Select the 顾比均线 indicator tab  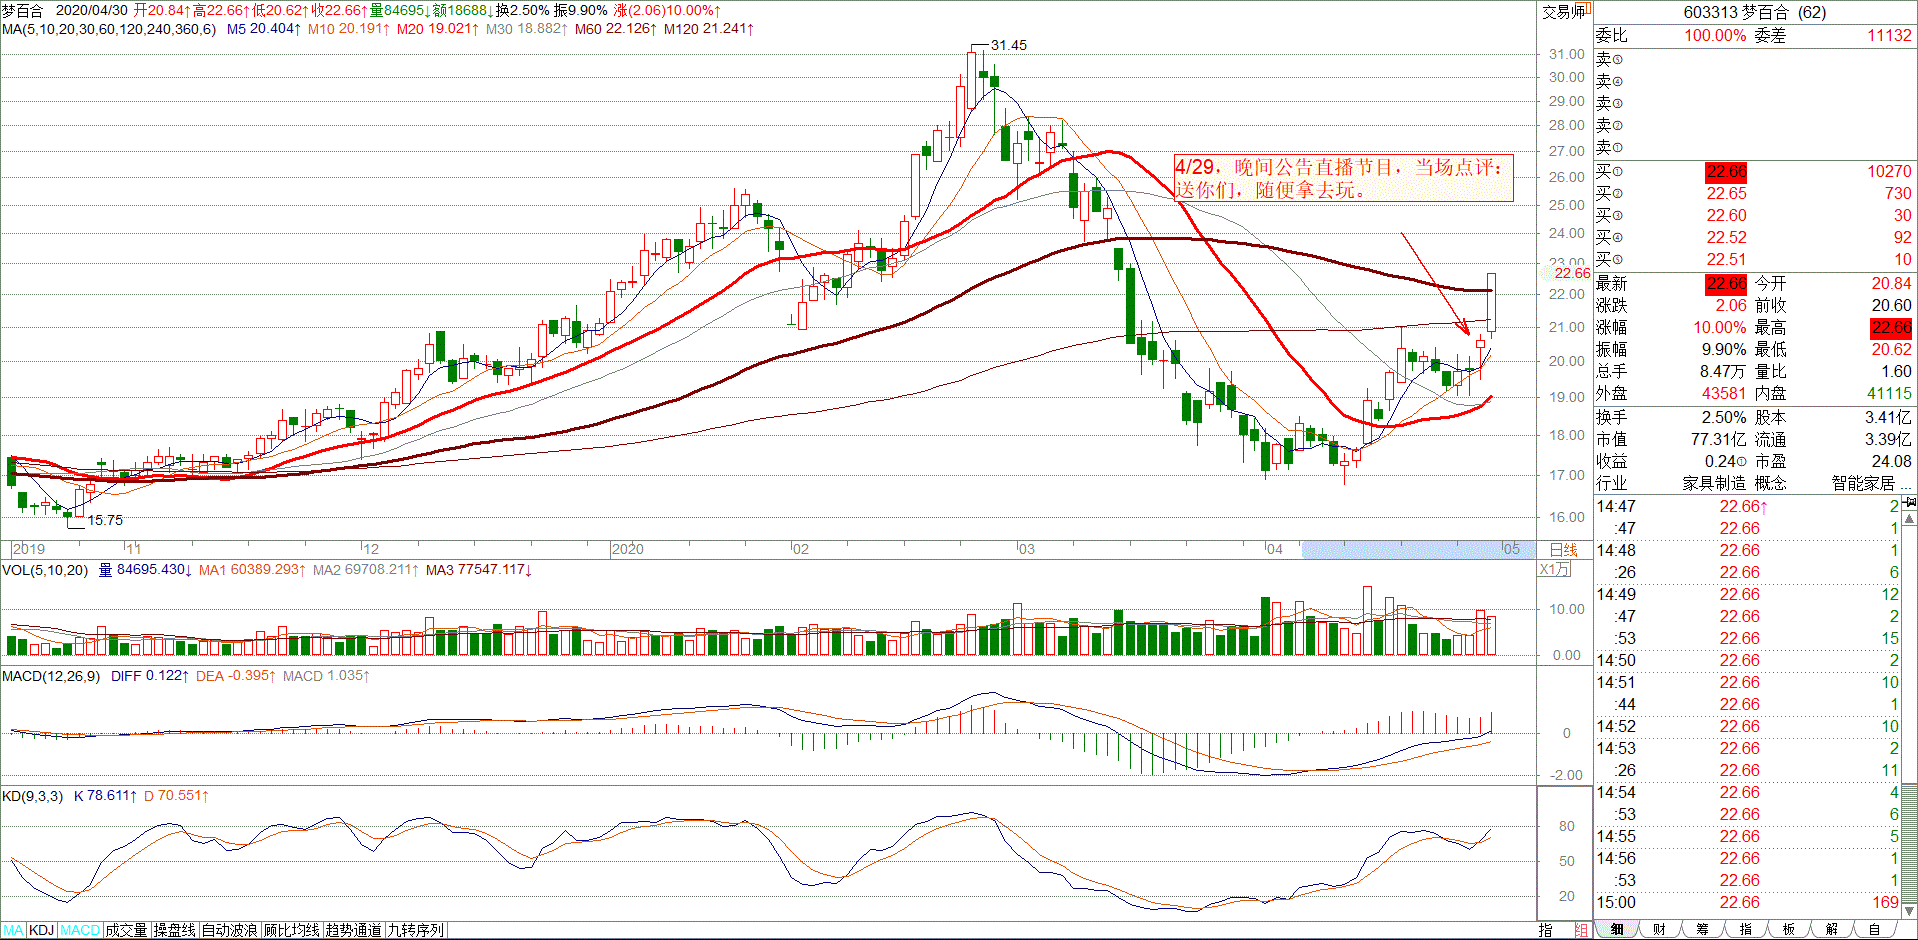292,930
